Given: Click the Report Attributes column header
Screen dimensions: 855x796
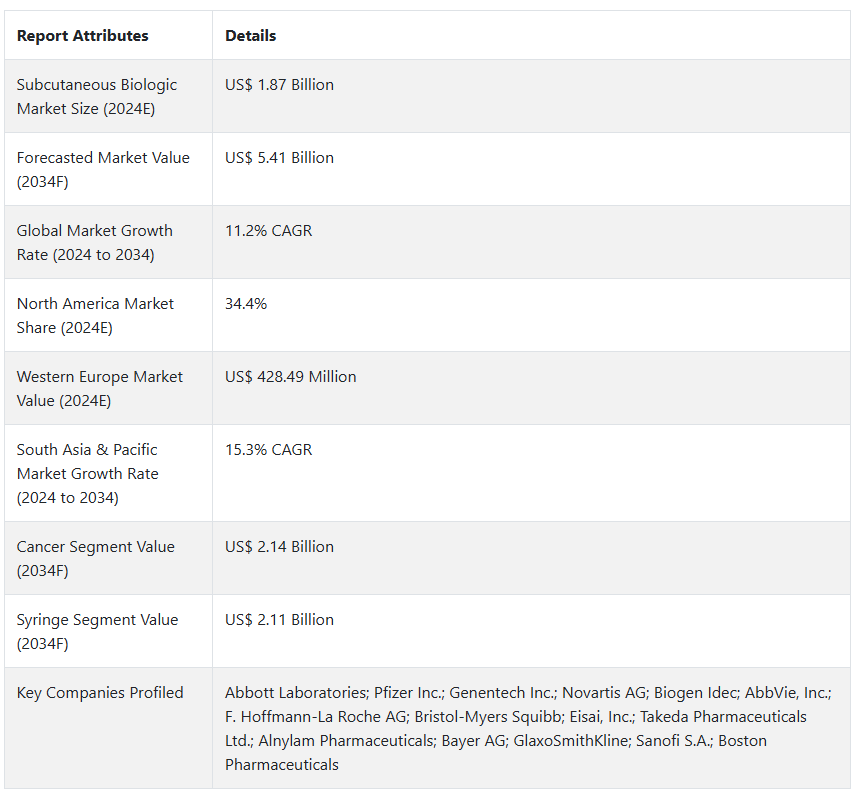Looking at the screenshot, I should pos(82,36).
